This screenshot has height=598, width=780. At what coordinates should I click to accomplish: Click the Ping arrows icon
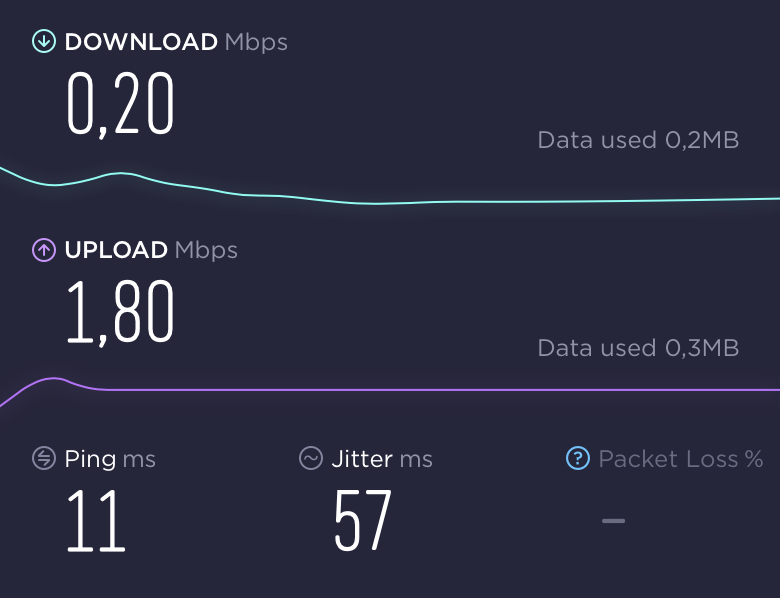click(x=44, y=458)
